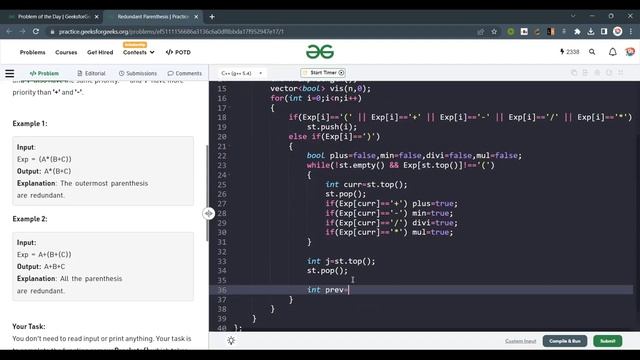Click the GeeksforGeeks logo
The height and width of the screenshot is (360, 640).
(320, 52)
